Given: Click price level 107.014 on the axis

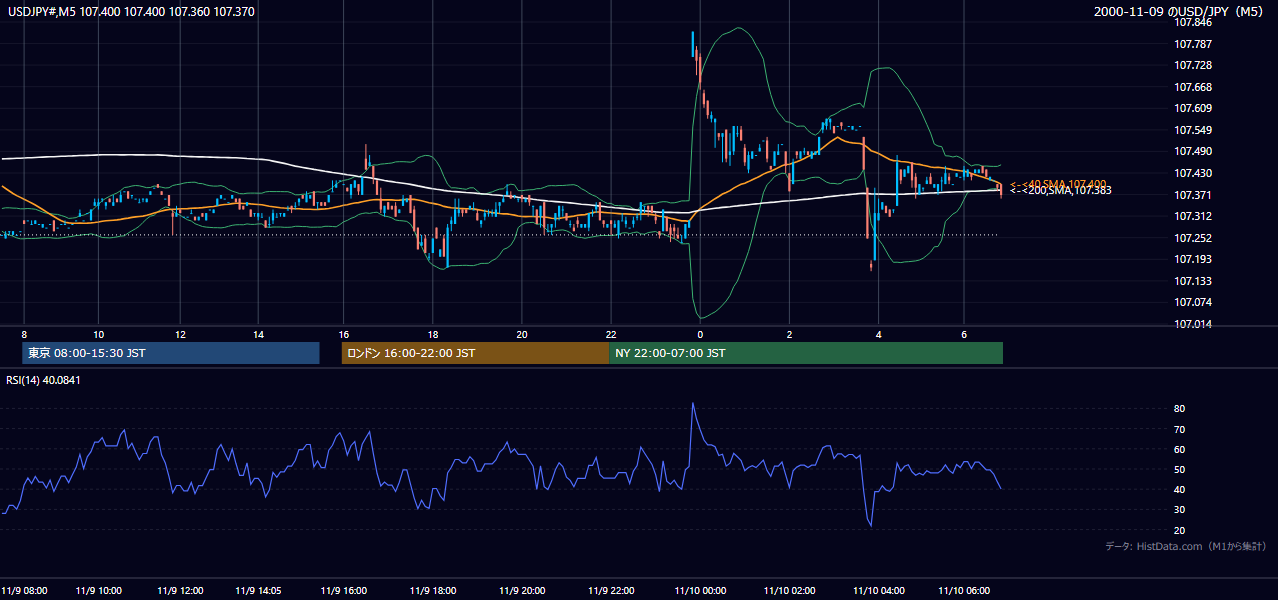Looking at the screenshot, I should tap(1193, 325).
